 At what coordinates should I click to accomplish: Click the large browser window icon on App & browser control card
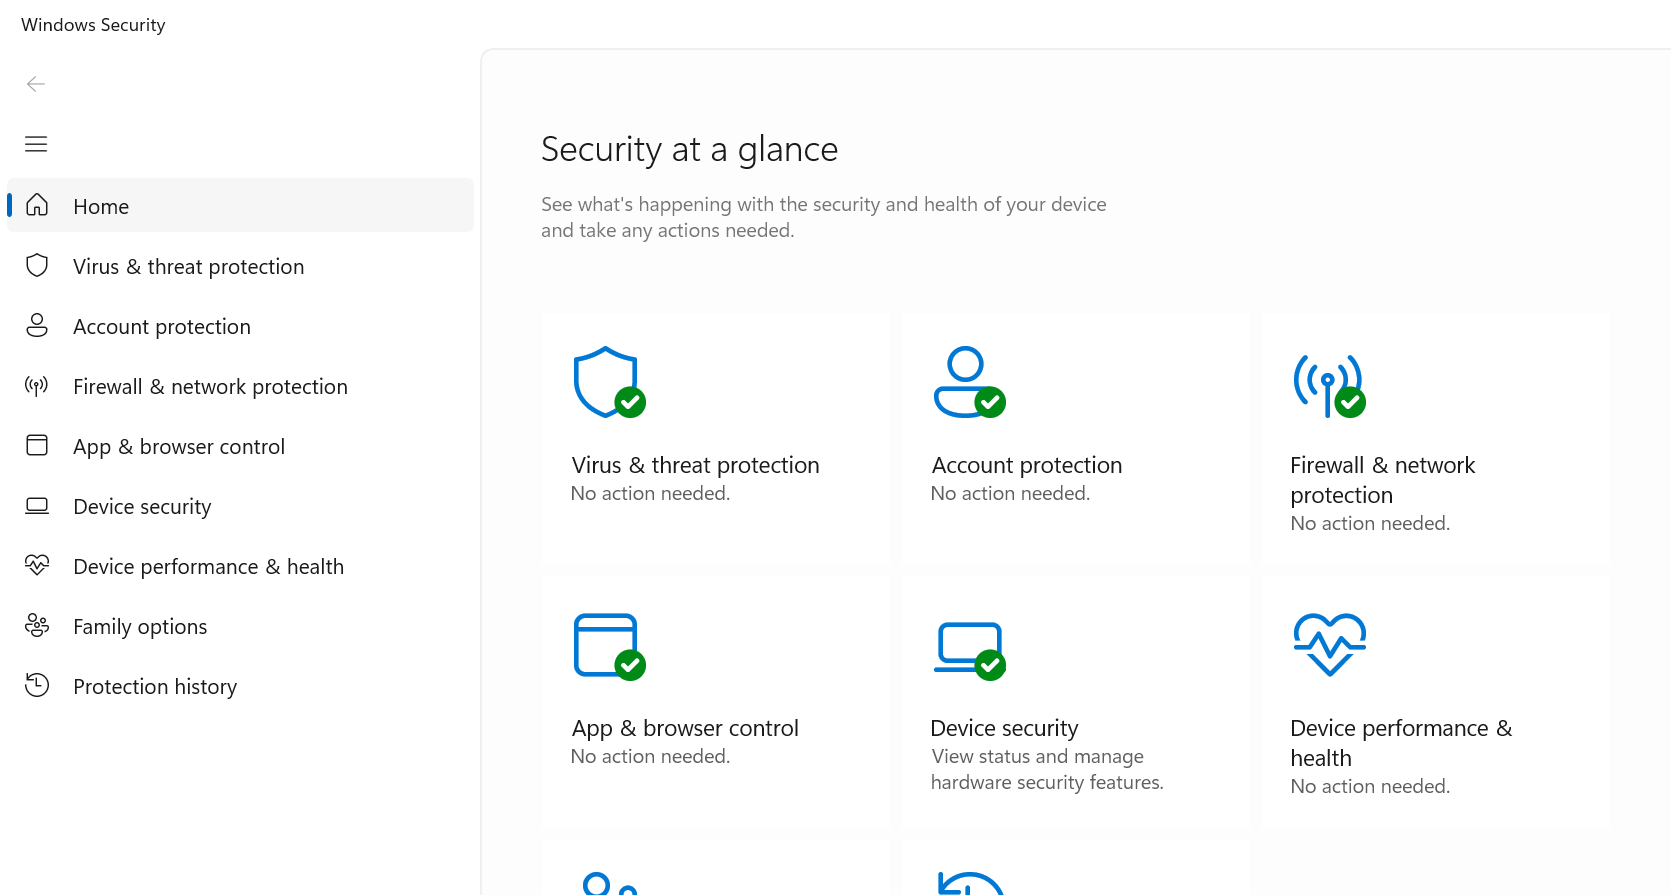[609, 647]
